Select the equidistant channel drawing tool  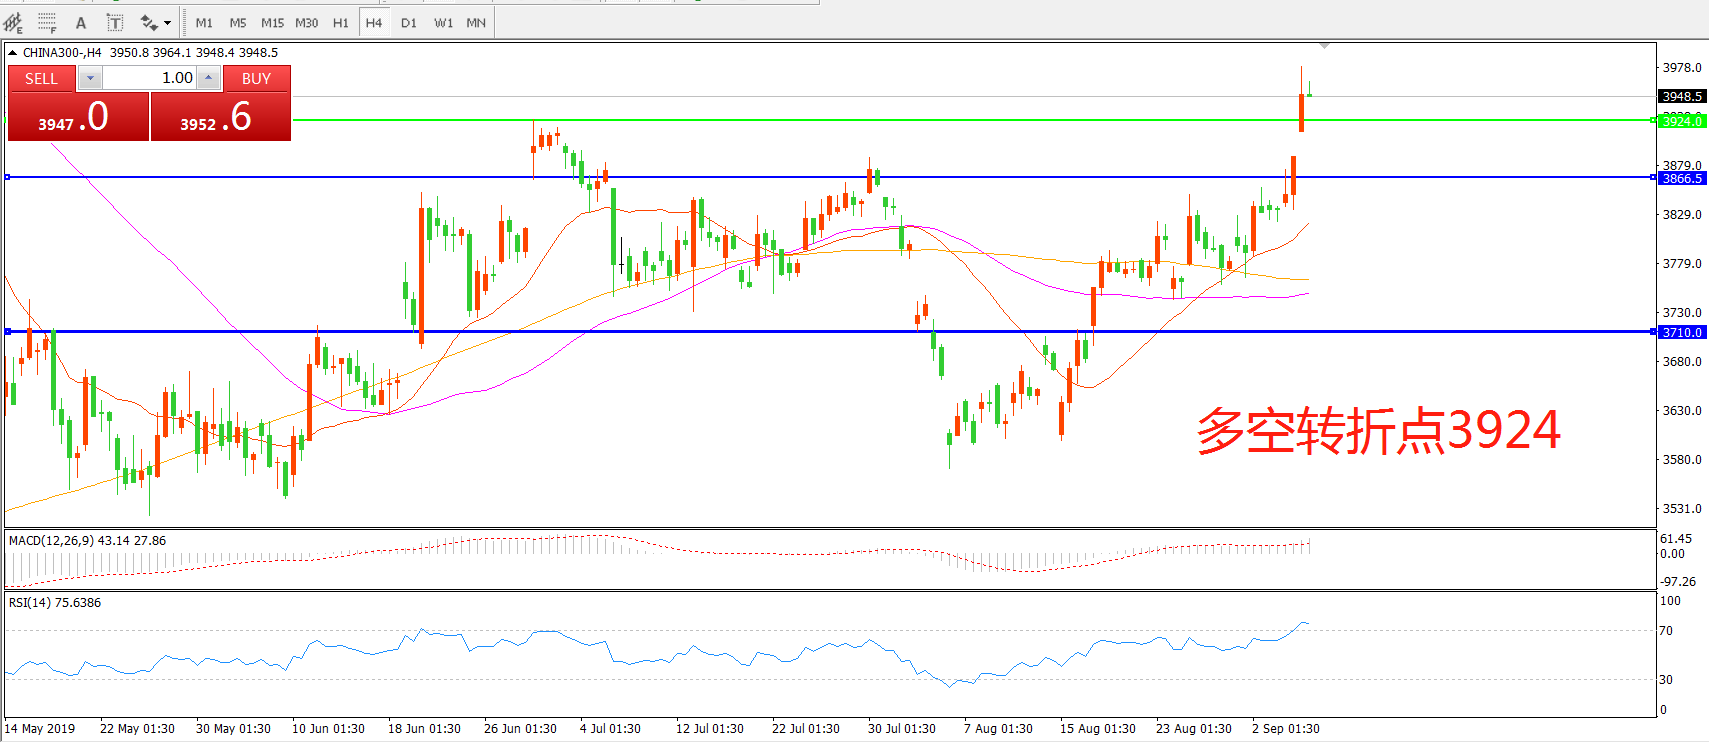tap(13, 22)
